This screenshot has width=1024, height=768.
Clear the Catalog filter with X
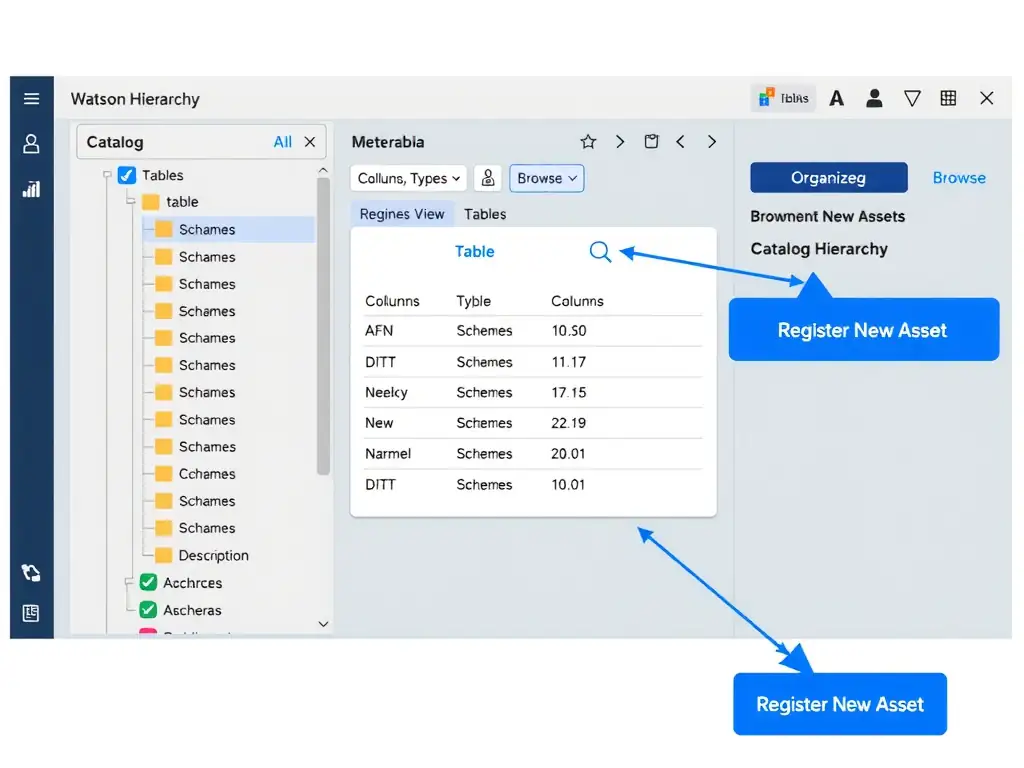(x=310, y=142)
